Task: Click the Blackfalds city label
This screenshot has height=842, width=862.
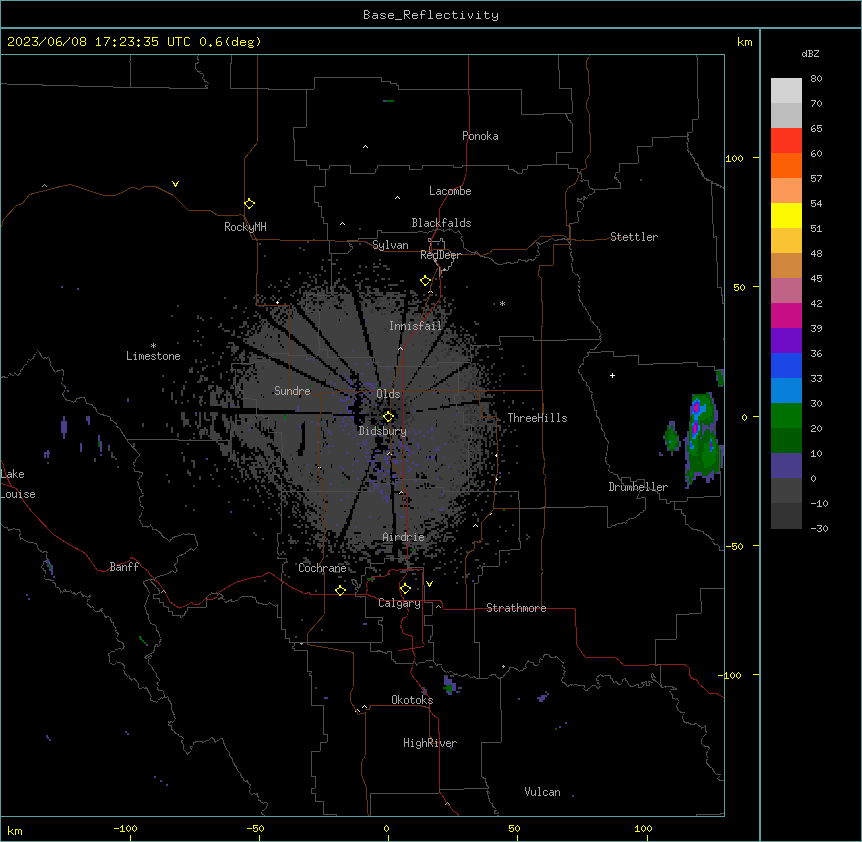Action: click(441, 223)
